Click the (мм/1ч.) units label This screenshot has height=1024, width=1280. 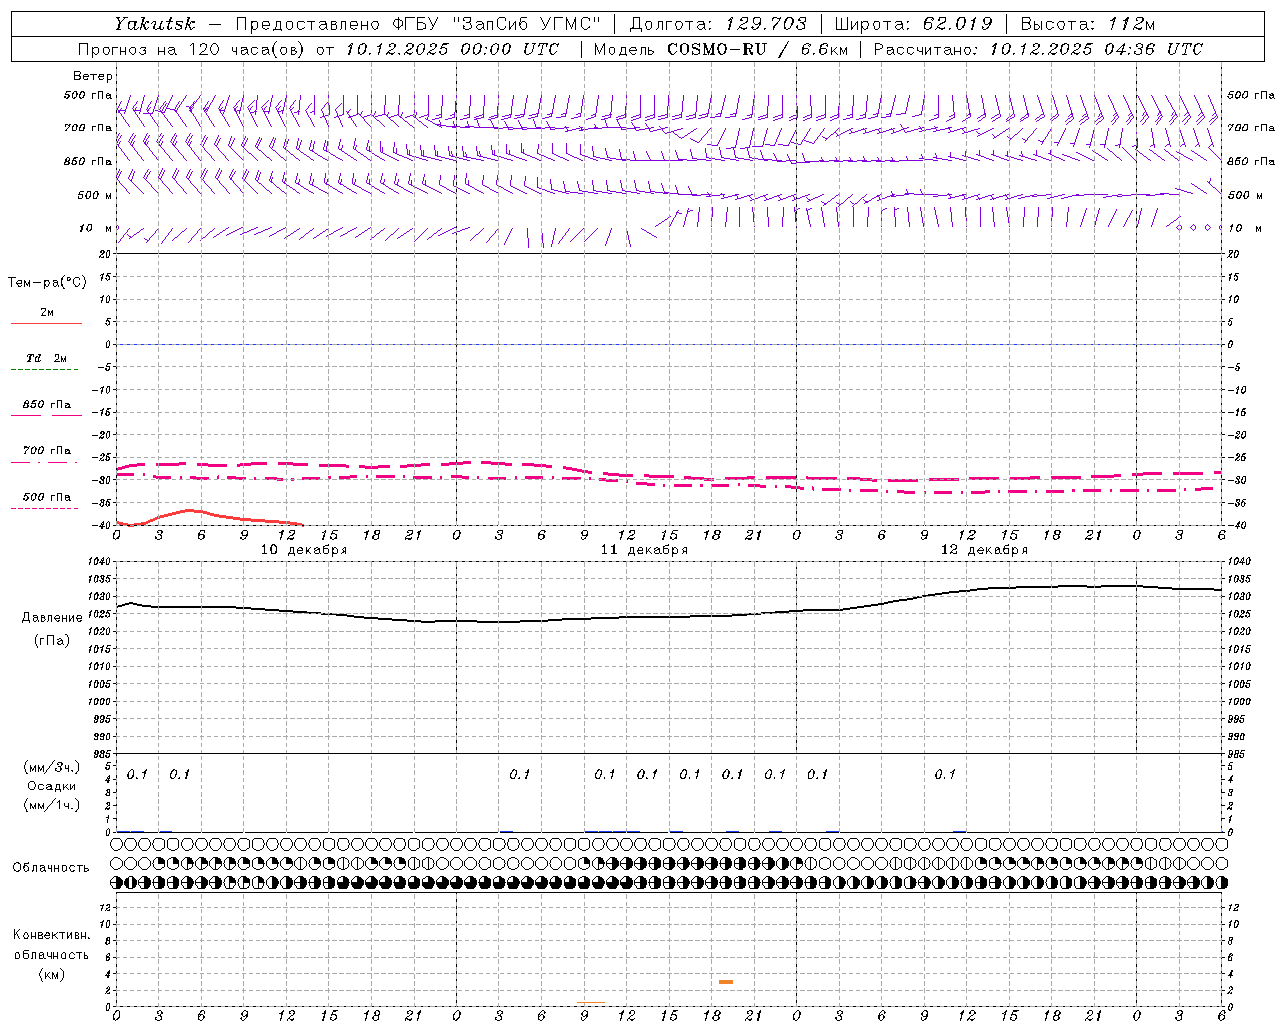52,805
